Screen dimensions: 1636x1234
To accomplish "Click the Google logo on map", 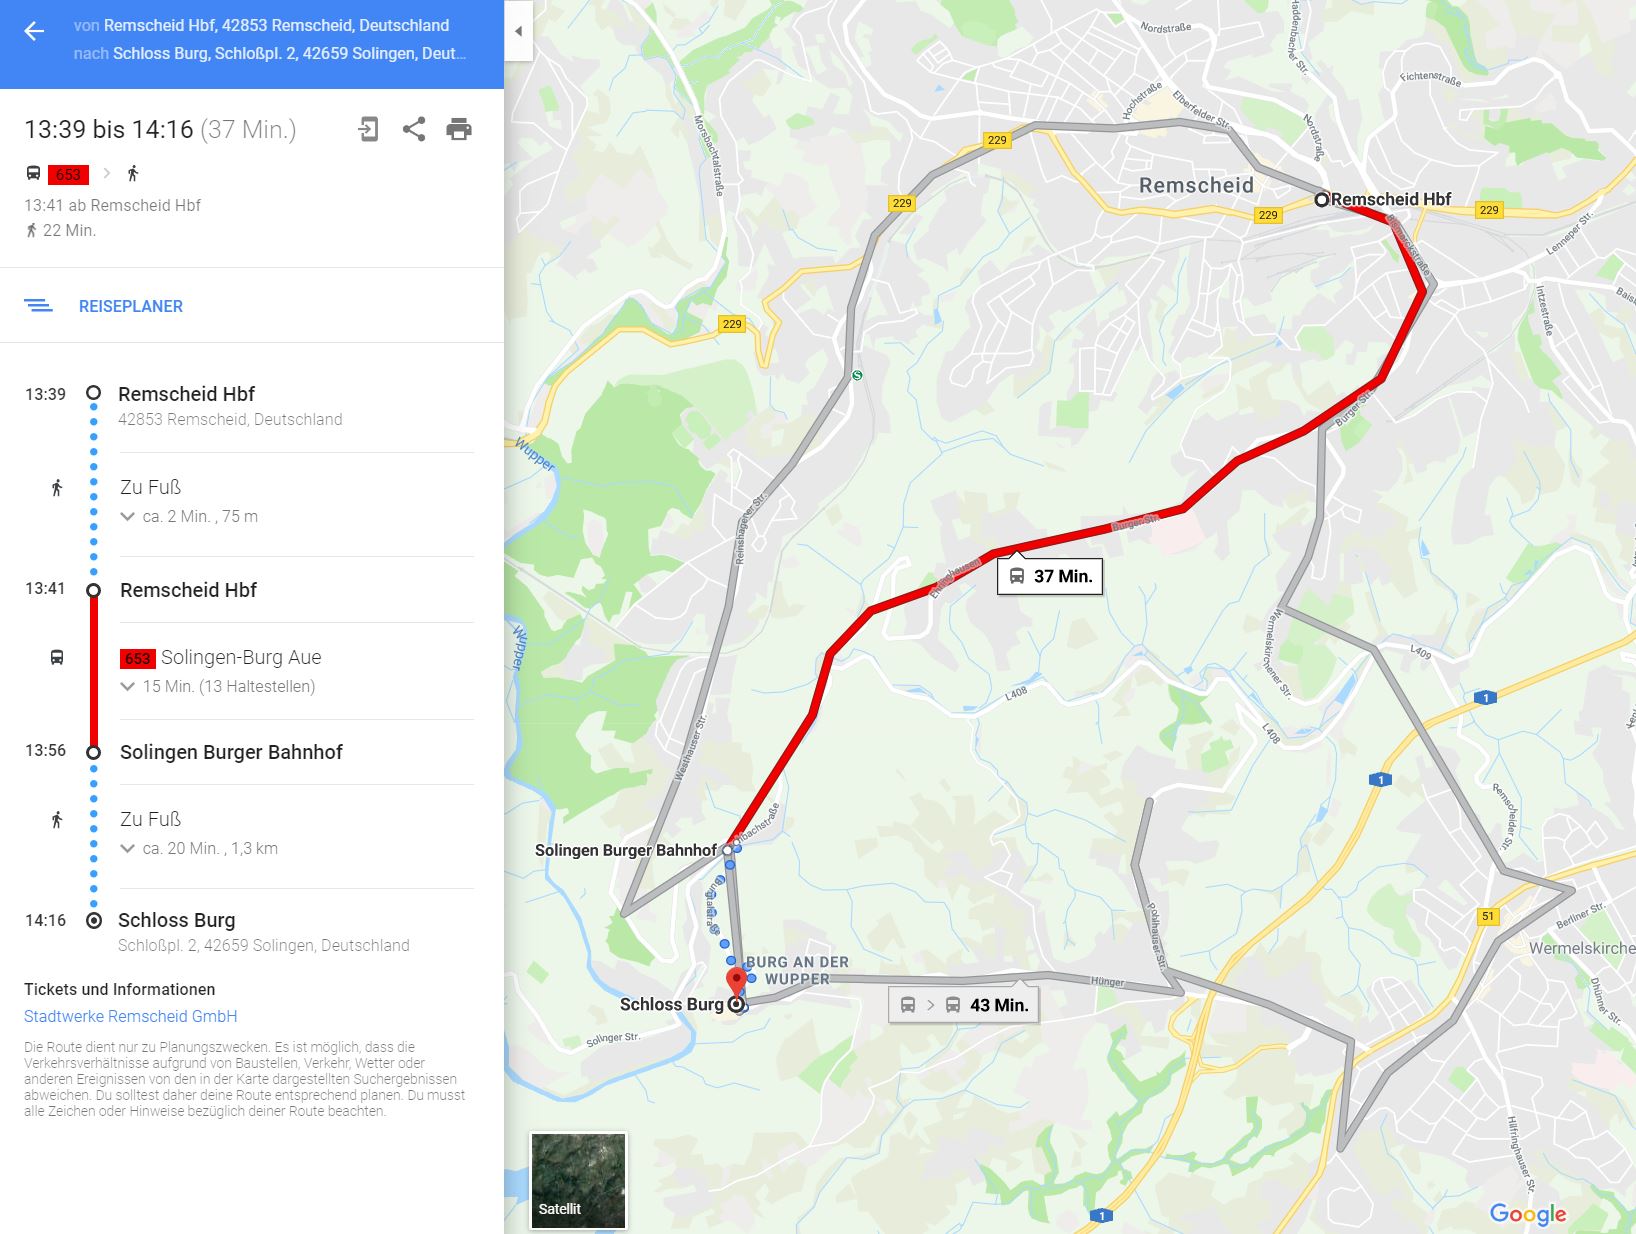I will (1528, 1214).
